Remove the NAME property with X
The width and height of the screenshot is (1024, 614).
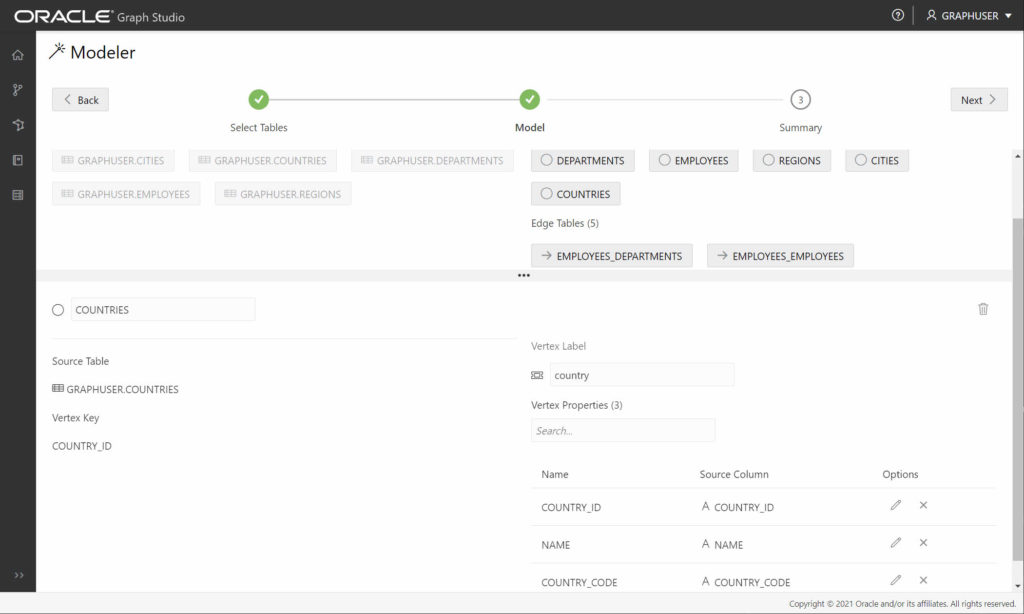click(923, 543)
